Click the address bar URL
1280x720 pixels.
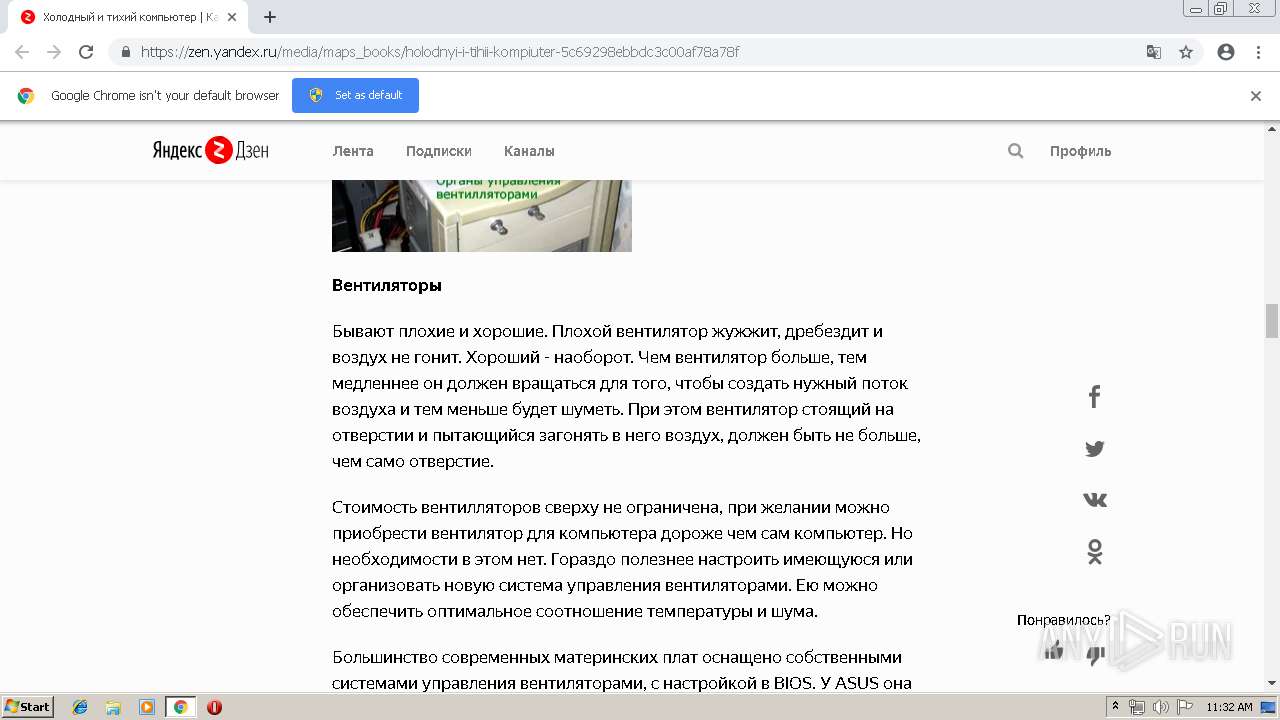click(x=440, y=52)
